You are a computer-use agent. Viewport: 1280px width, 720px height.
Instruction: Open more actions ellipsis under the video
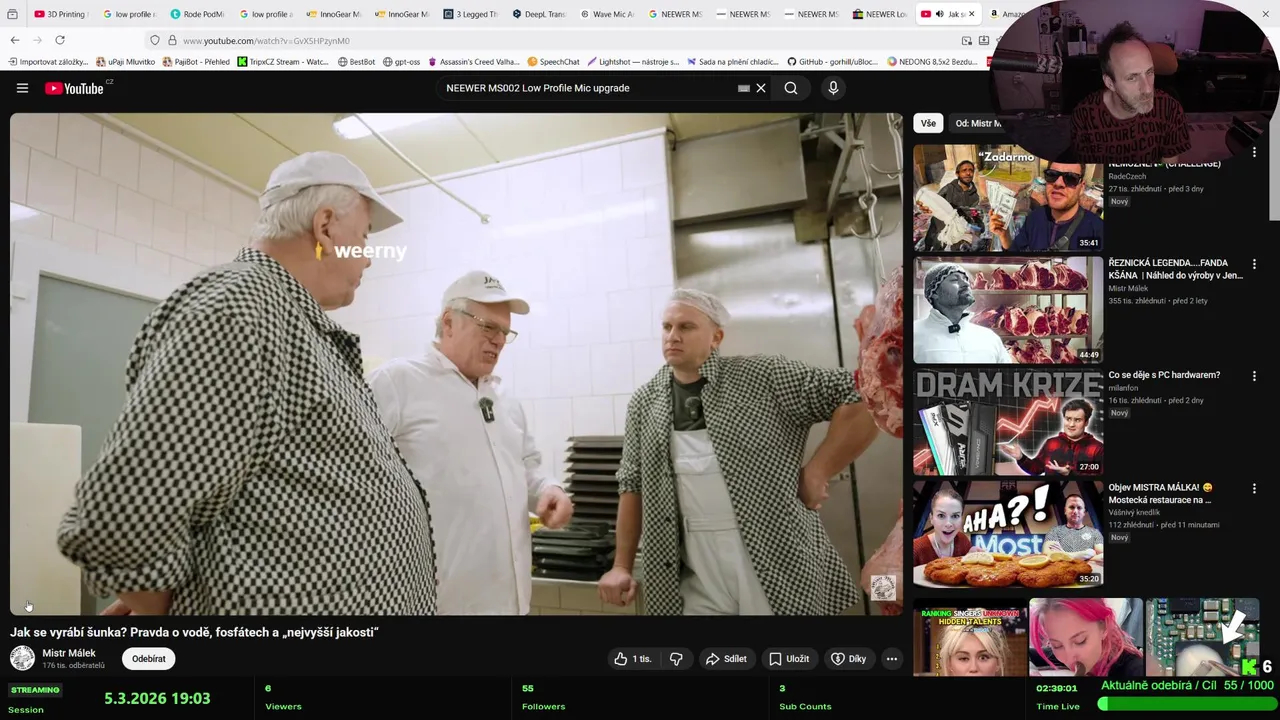[x=891, y=659]
